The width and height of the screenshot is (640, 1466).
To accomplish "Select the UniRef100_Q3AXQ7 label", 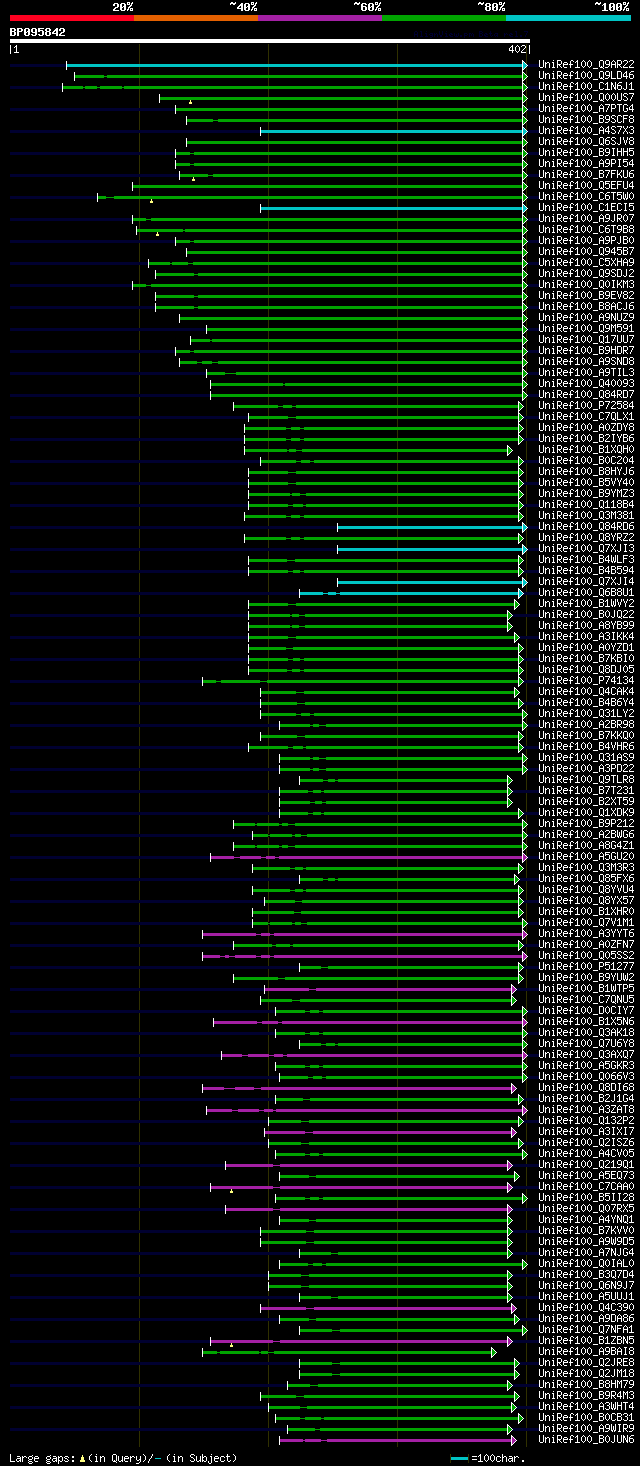I will [586, 1054].
